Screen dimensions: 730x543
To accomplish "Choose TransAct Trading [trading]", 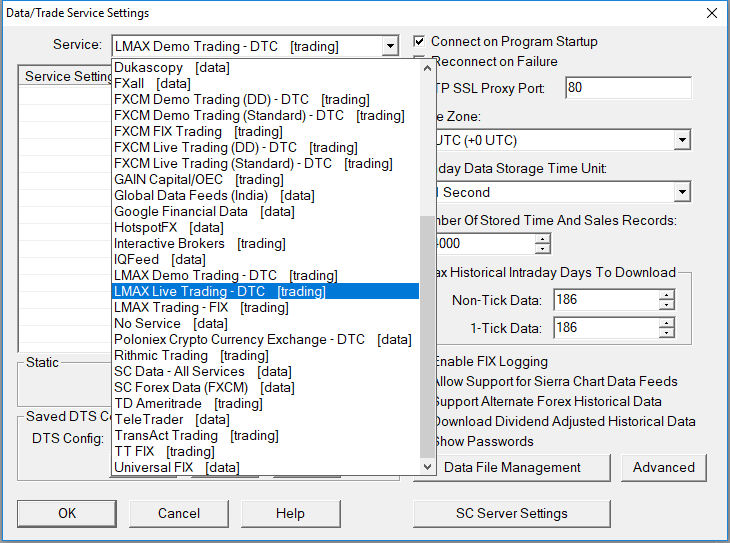I will pyautogui.click(x=265, y=435).
